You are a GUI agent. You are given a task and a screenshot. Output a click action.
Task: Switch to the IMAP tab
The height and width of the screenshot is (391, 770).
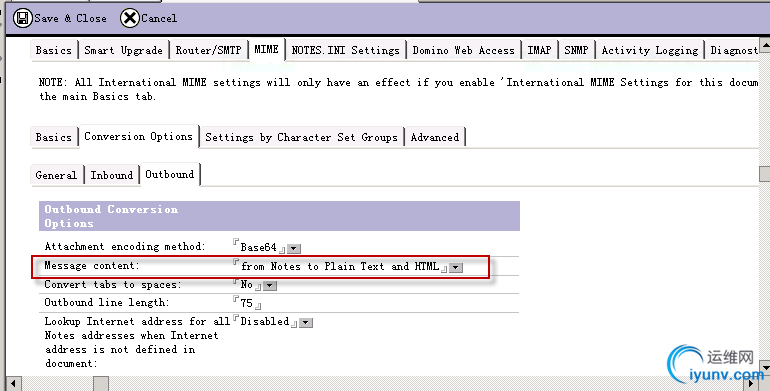click(x=539, y=50)
